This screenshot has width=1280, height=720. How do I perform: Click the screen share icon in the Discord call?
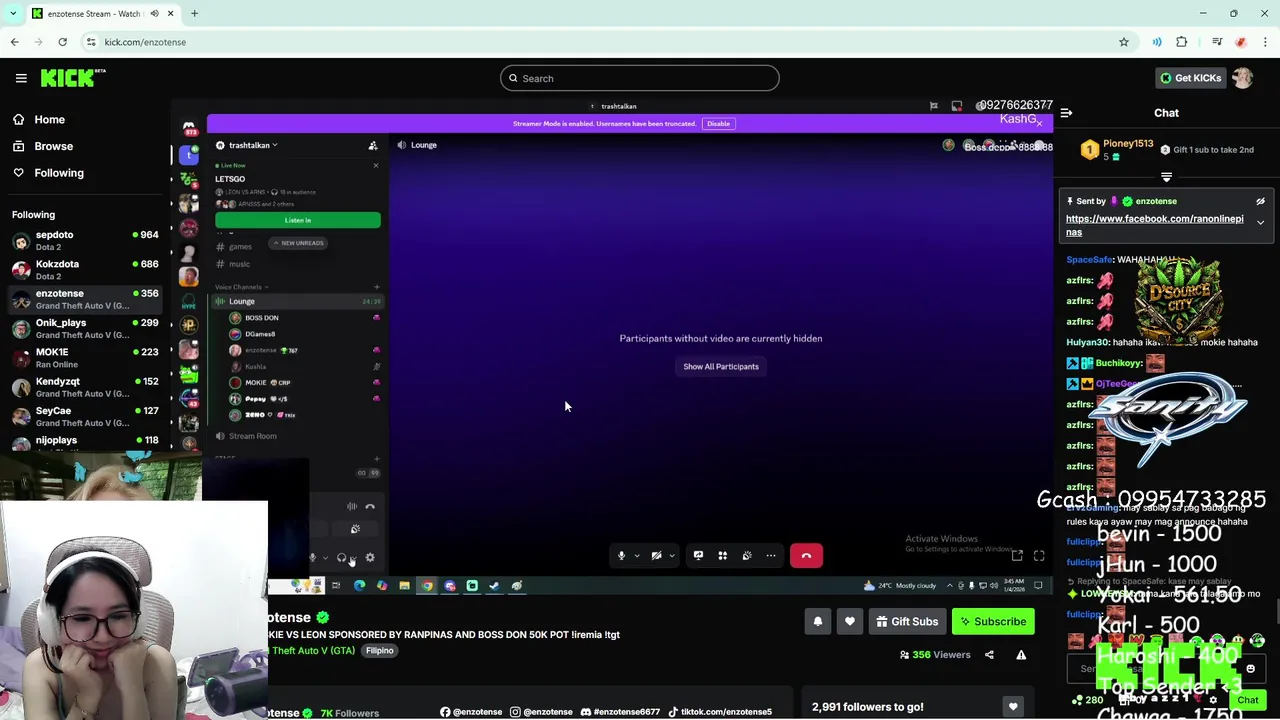point(698,555)
